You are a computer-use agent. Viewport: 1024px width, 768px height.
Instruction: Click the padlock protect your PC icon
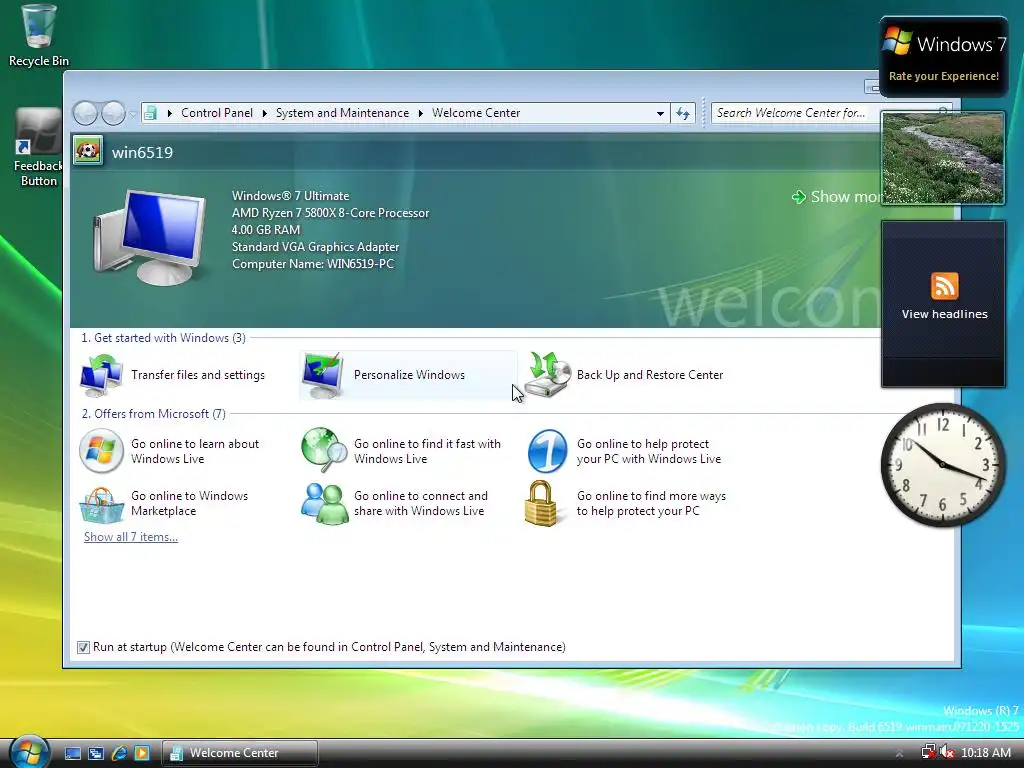tap(541, 503)
